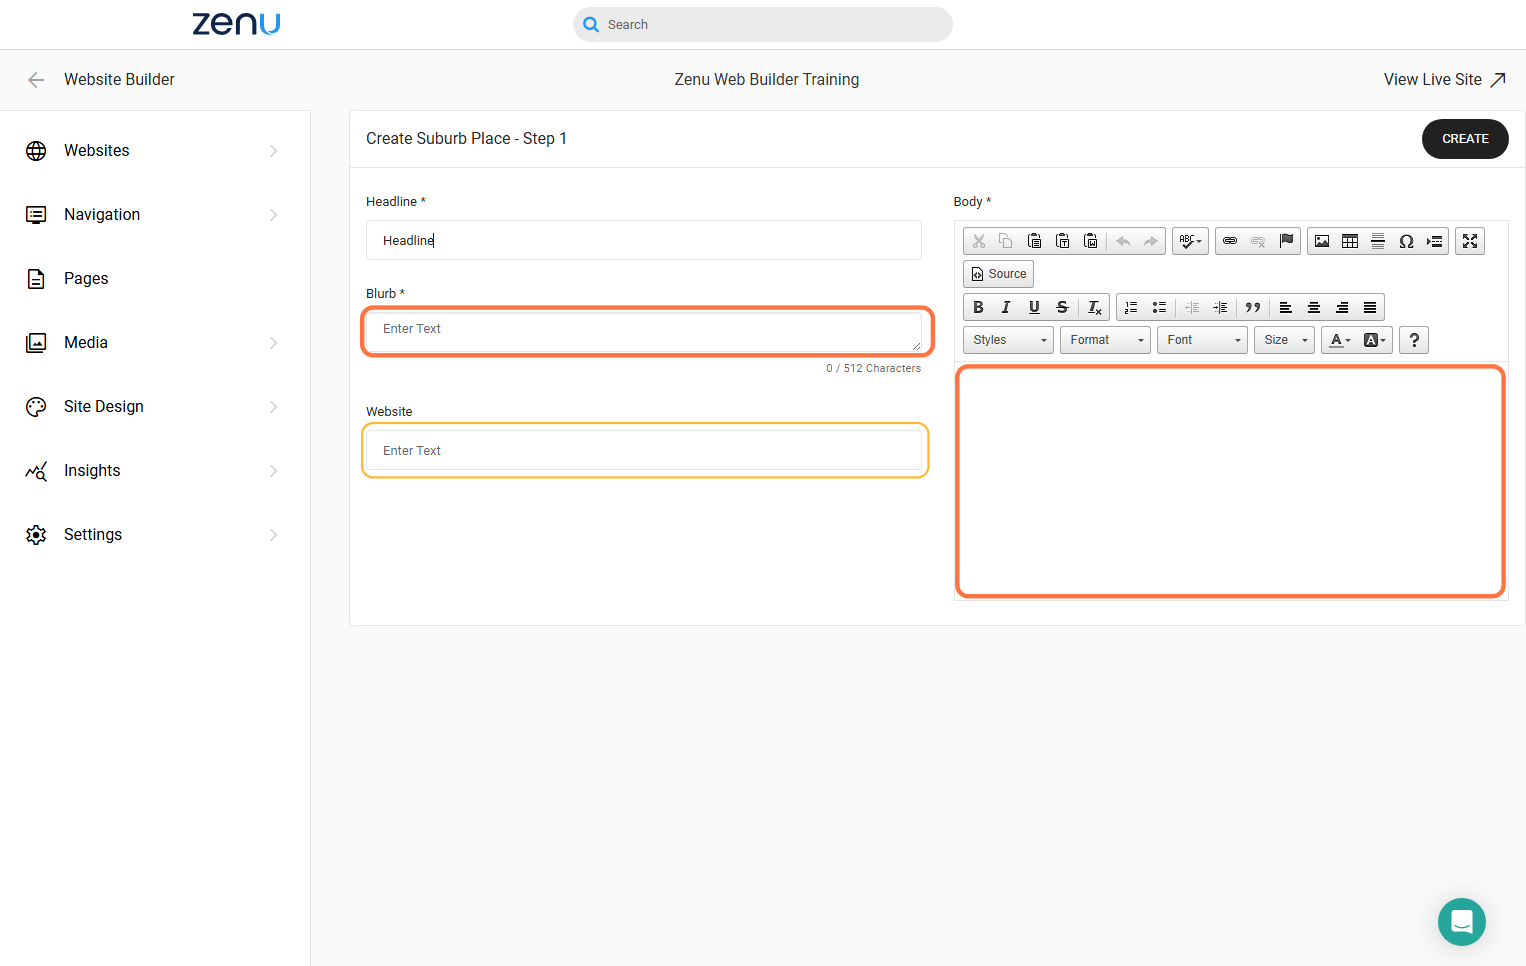Open the background color picker

1375,340
